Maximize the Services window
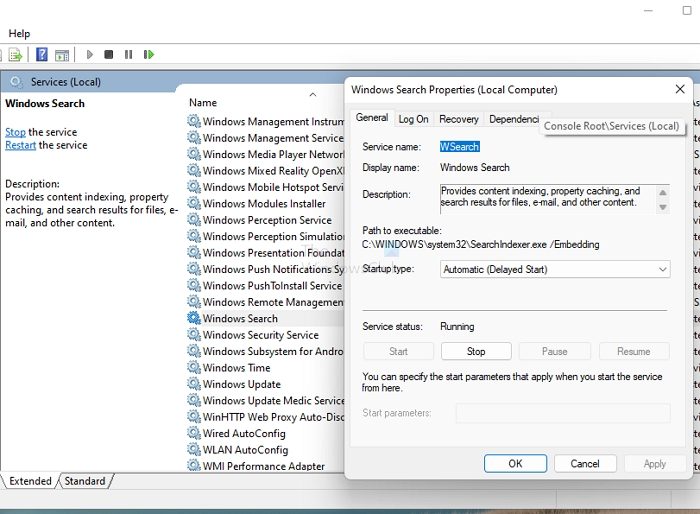 pos(687,10)
